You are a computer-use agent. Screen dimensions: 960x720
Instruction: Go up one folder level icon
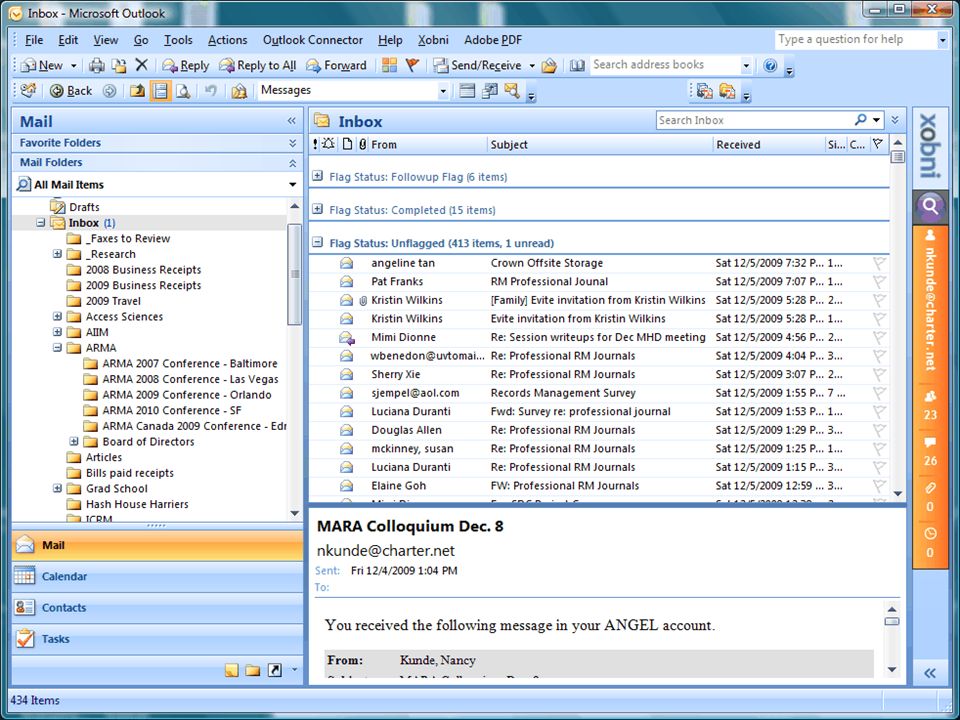[x=137, y=91]
